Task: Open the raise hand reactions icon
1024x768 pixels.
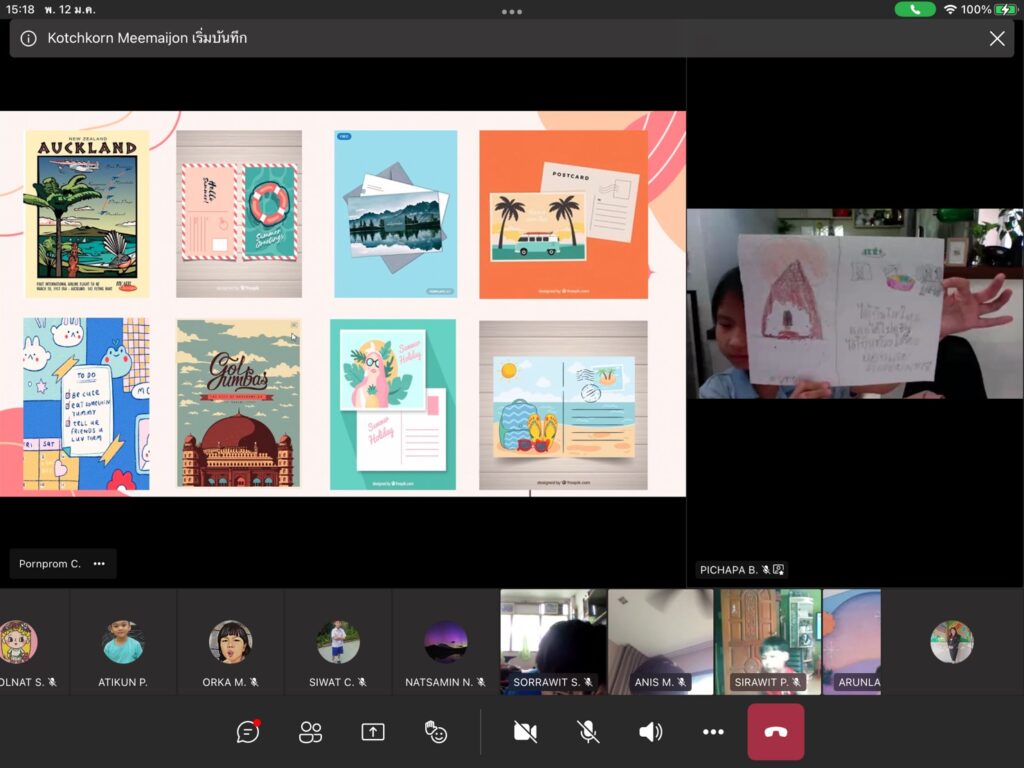Action: (435, 732)
